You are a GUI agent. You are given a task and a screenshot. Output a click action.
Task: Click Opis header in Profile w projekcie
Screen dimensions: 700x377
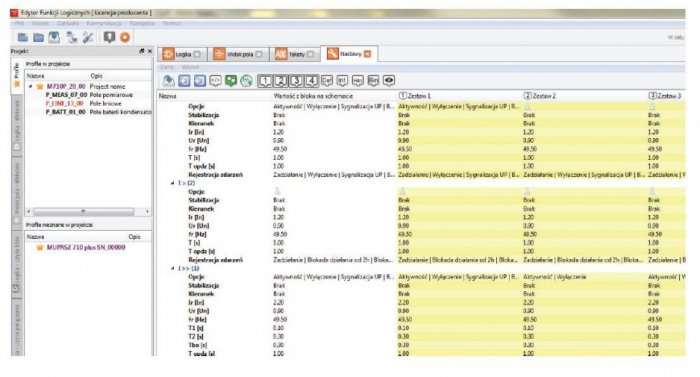click(96, 76)
